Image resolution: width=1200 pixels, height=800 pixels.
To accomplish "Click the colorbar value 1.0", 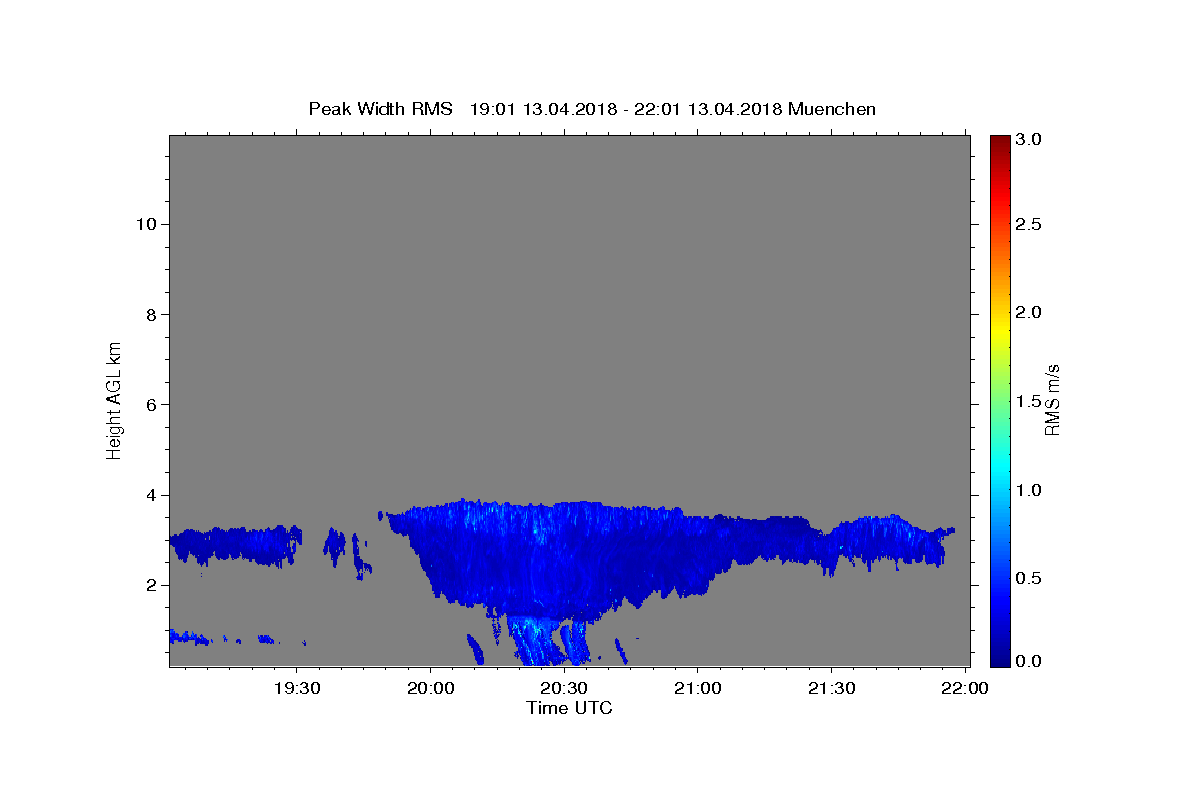I will coord(1030,490).
